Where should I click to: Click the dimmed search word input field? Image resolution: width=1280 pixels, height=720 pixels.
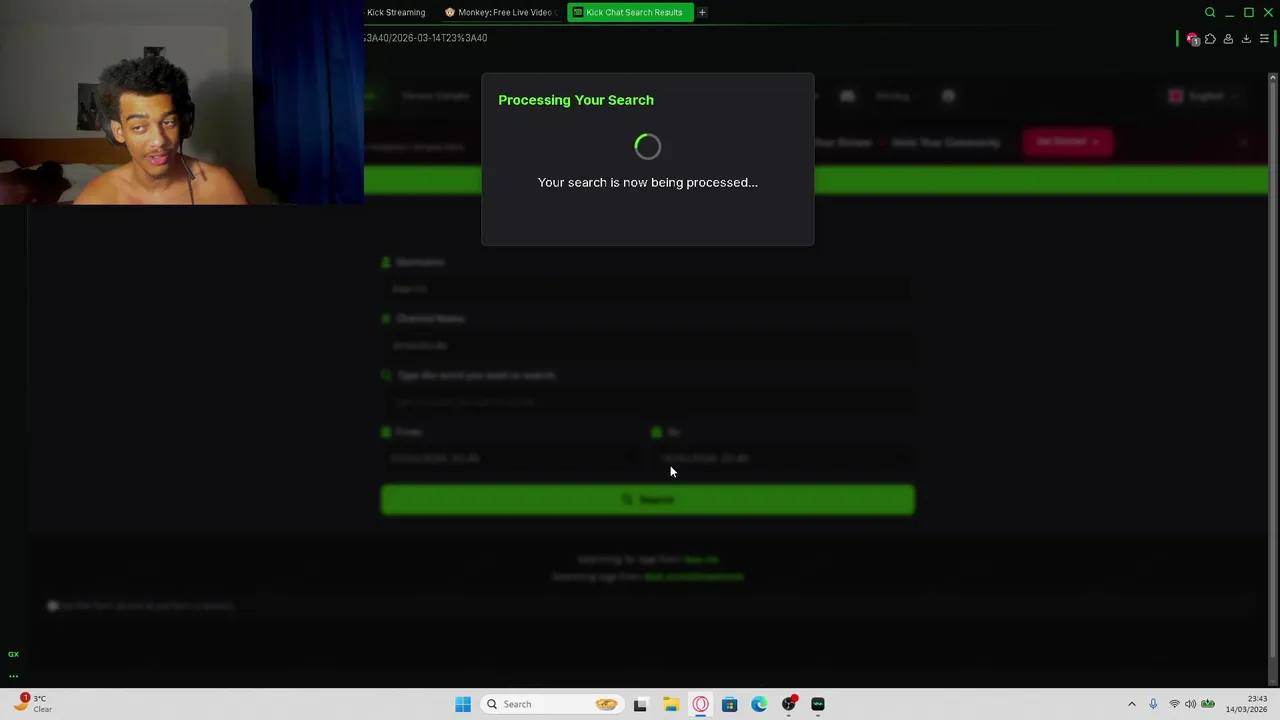(x=647, y=402)
